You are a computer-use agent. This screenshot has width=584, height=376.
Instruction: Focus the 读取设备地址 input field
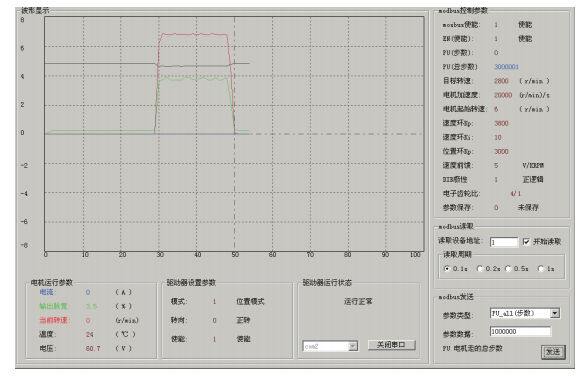pos(504,242)
